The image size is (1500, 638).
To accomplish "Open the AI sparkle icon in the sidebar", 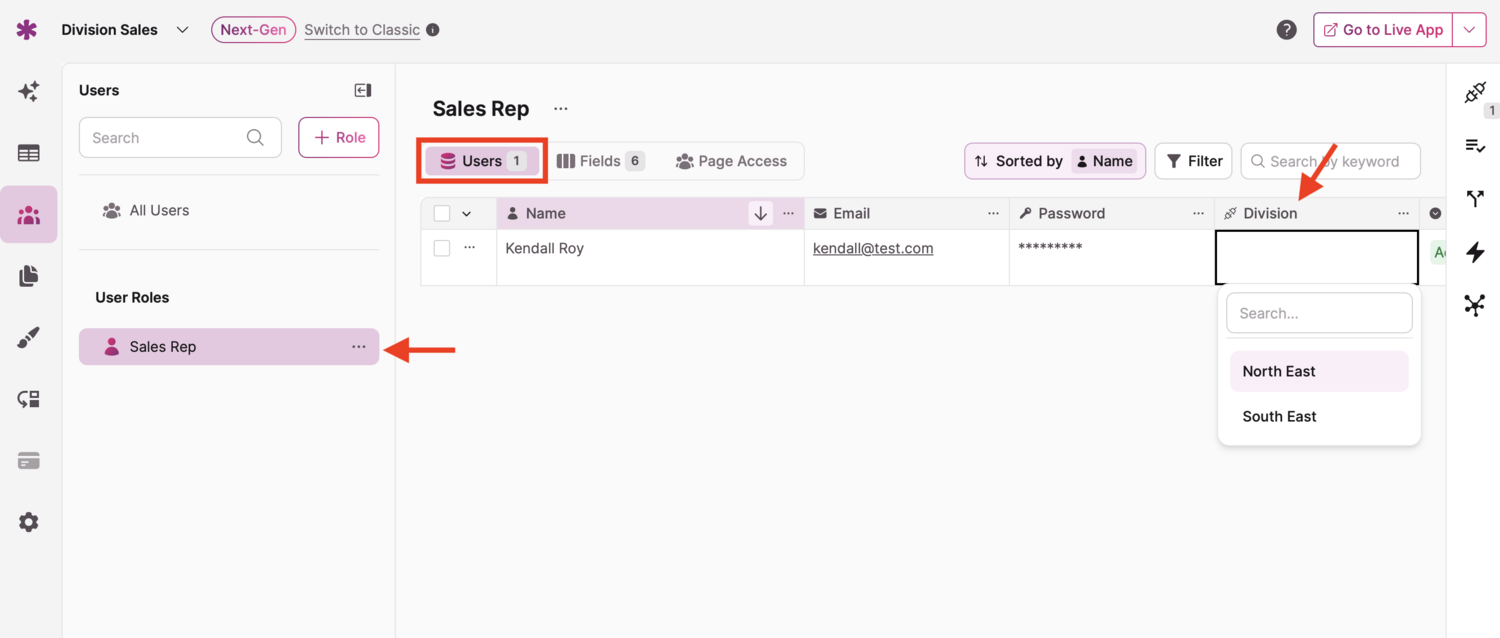I will 29,91.
